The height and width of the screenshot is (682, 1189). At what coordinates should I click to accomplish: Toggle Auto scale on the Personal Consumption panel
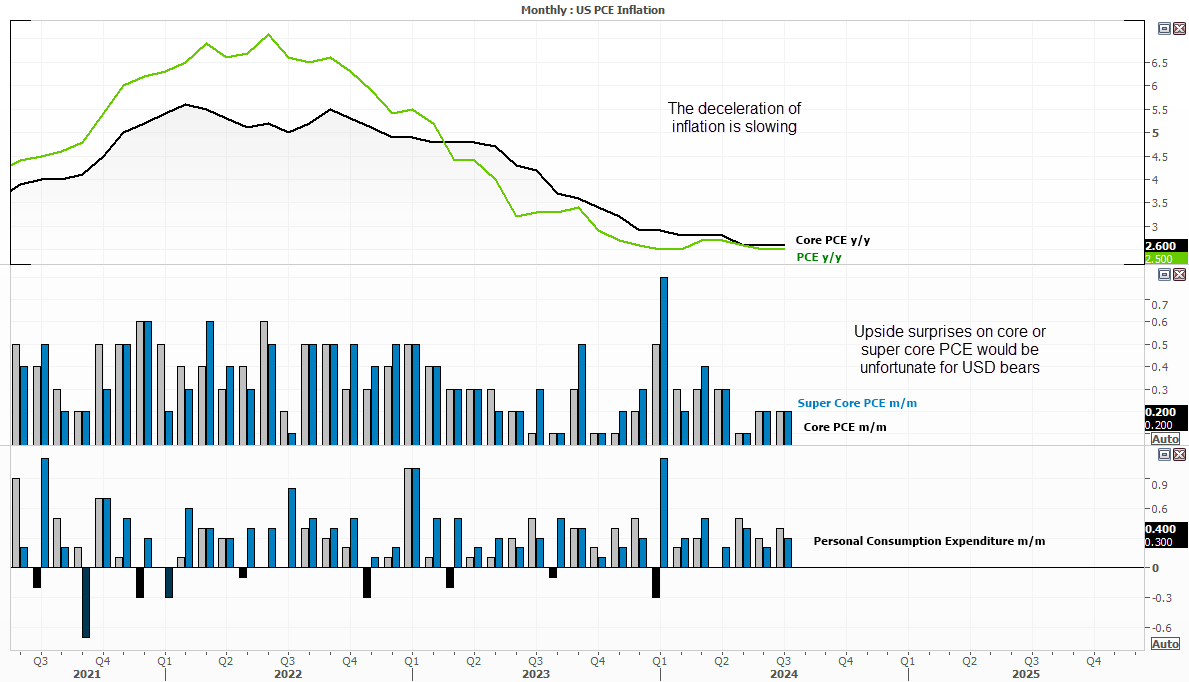pyautogui.click(x=1166, y=643)
